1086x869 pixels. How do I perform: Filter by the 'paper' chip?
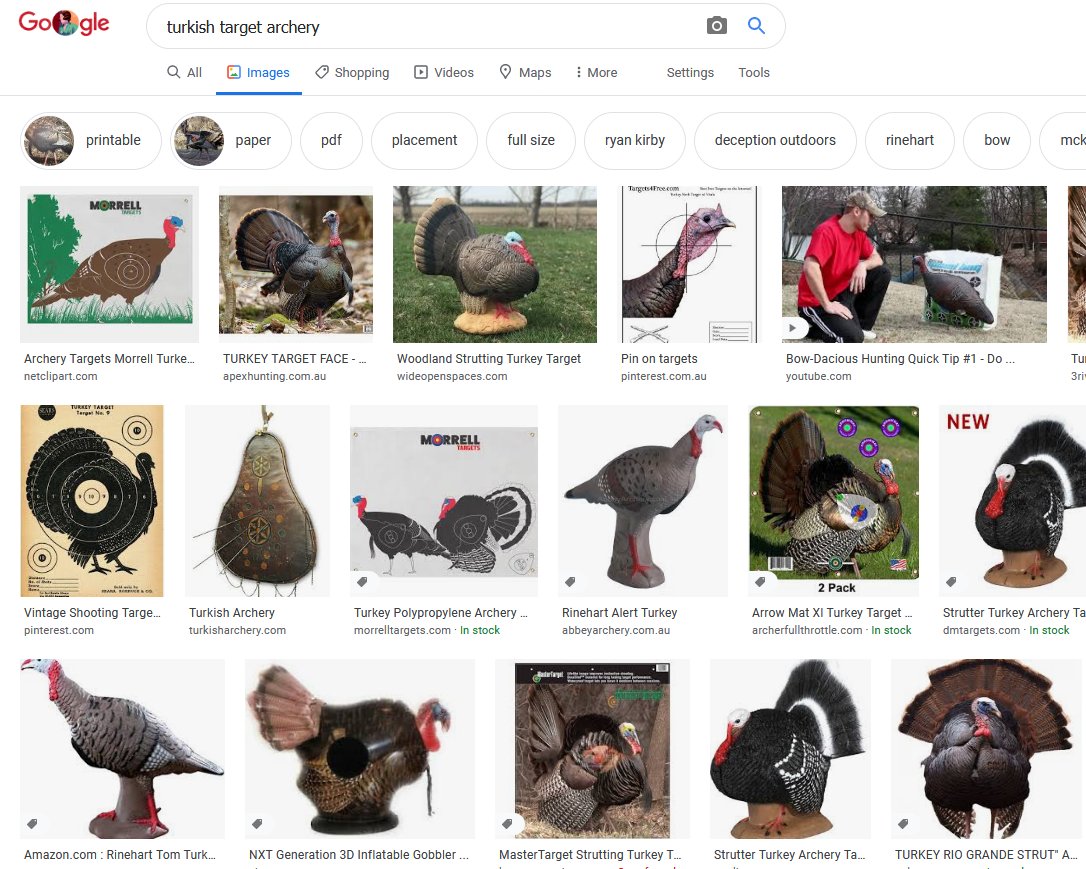coord(231,141)
